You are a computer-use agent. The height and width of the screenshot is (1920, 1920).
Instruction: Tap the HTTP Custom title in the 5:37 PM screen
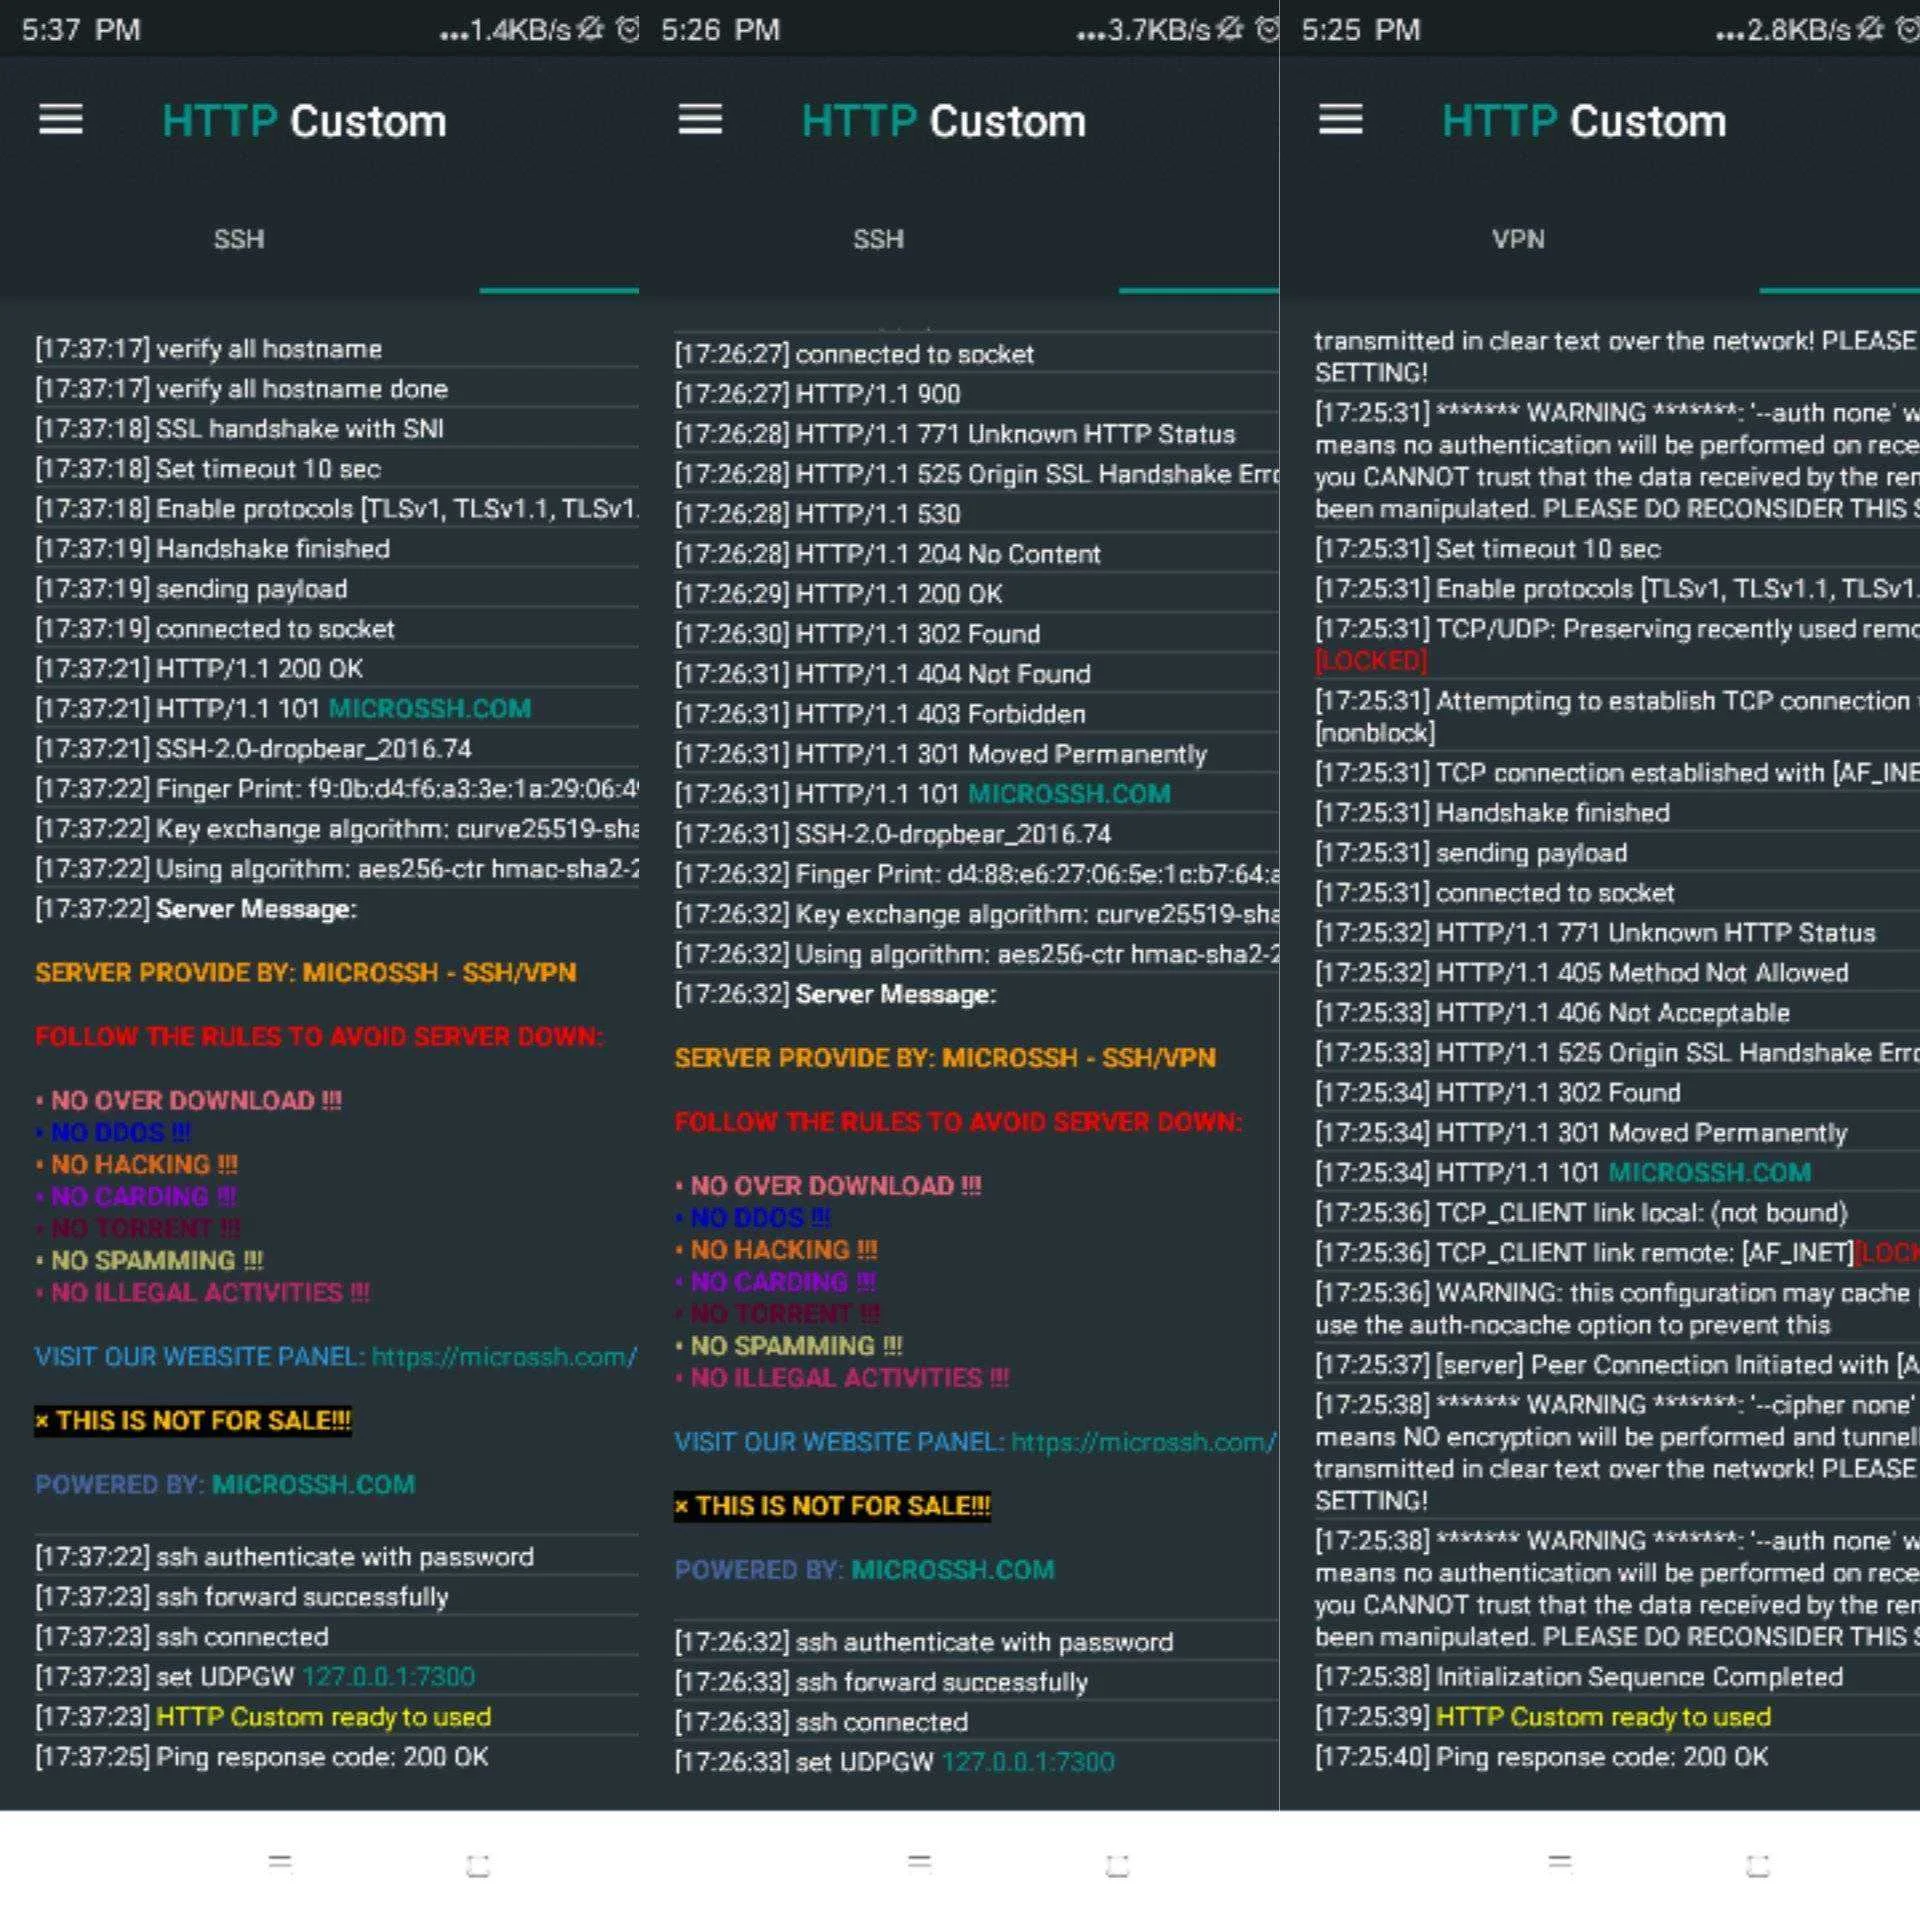304,121
